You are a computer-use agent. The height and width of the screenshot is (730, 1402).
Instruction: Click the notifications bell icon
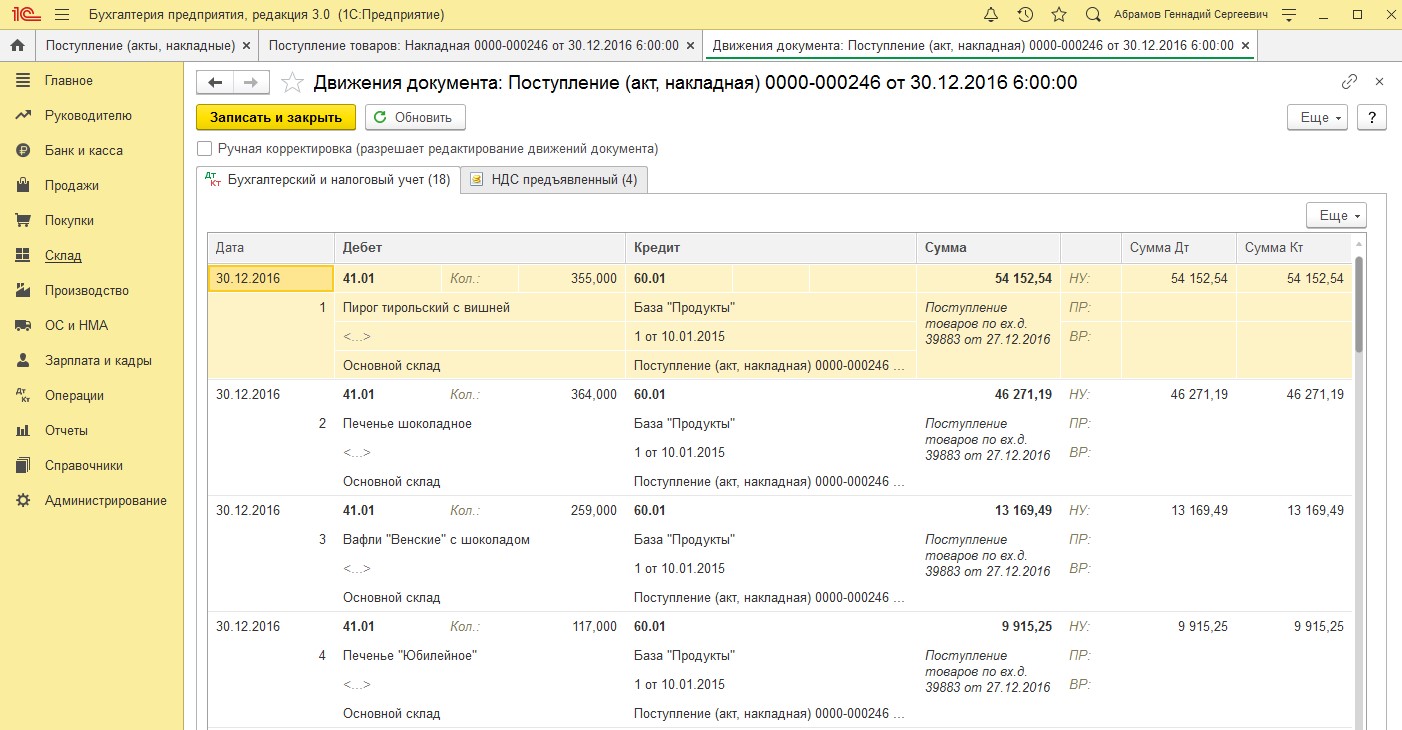[991, 15]
